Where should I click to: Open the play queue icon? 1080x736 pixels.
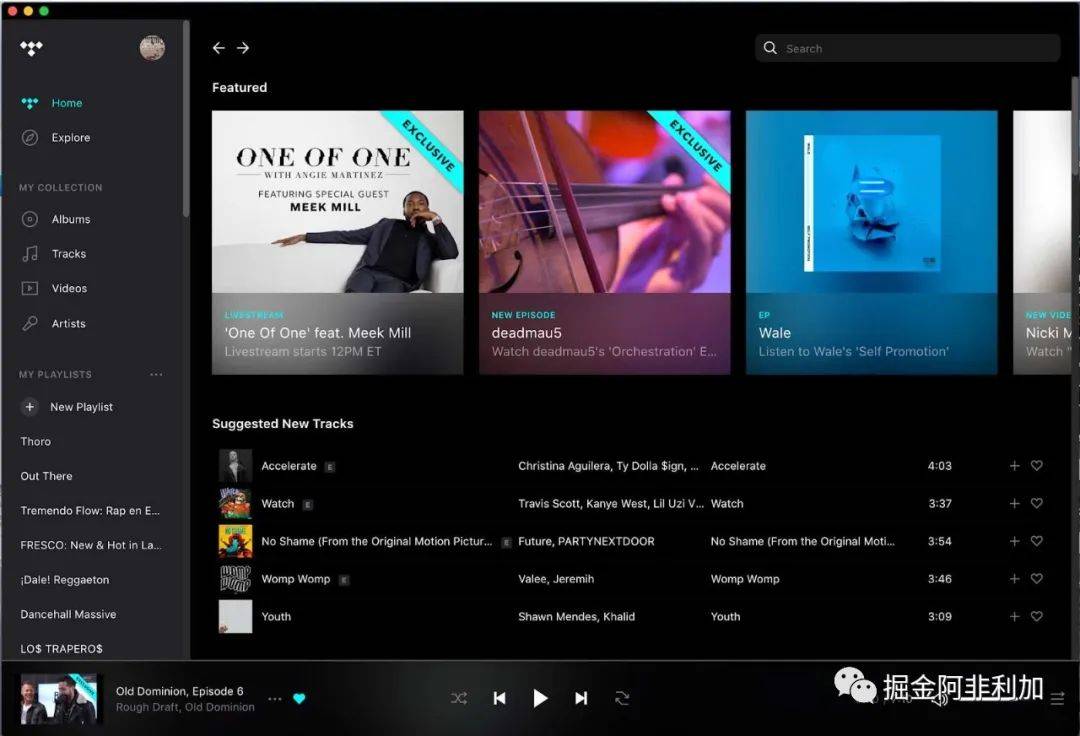pyautogui.click(x=1057, y=700)
